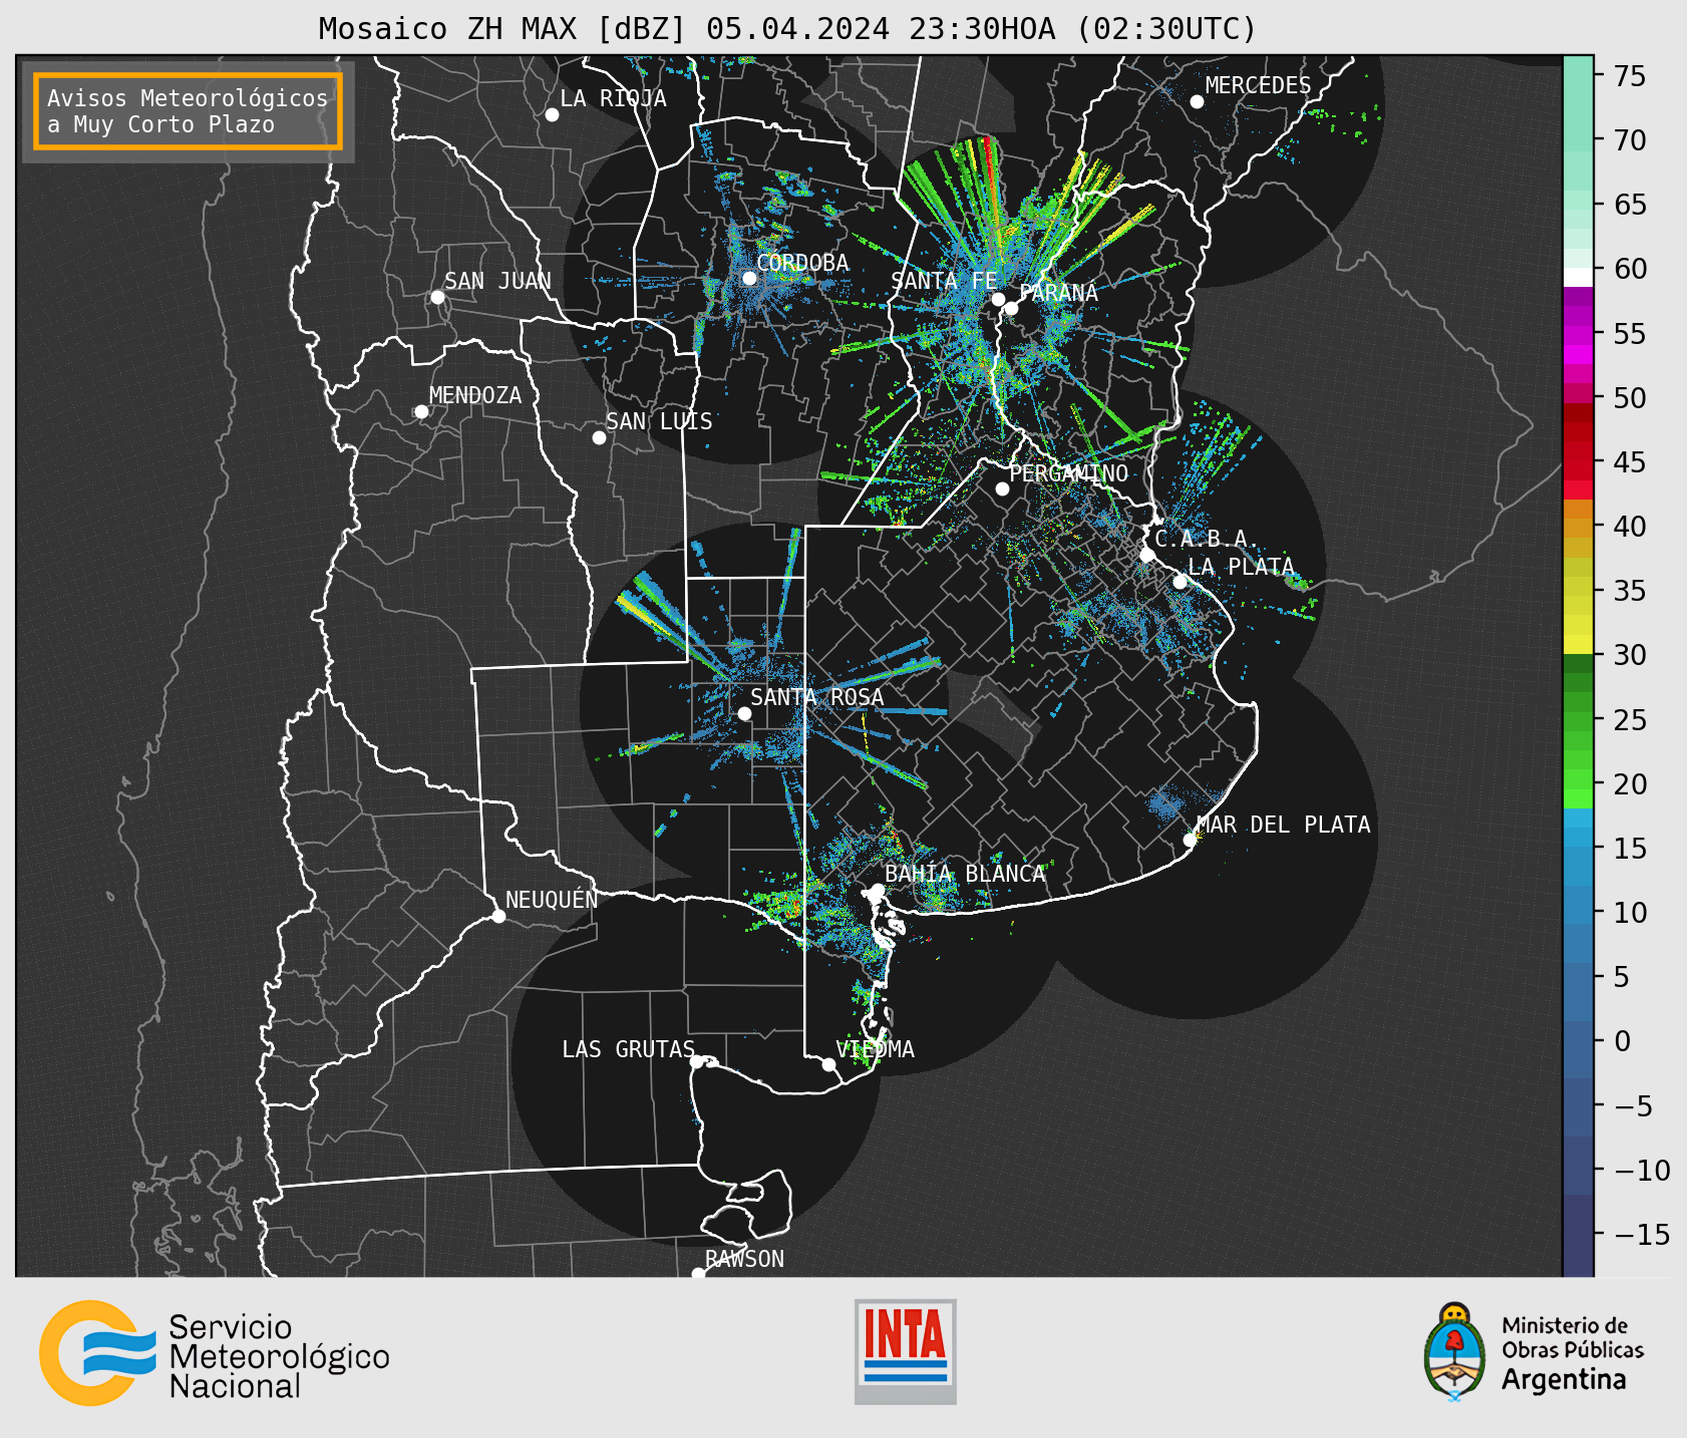The width and height of the screenshot is (1687, 1438).
Task: Click the NEUQUÉN label text
Action: click(552, 899)
